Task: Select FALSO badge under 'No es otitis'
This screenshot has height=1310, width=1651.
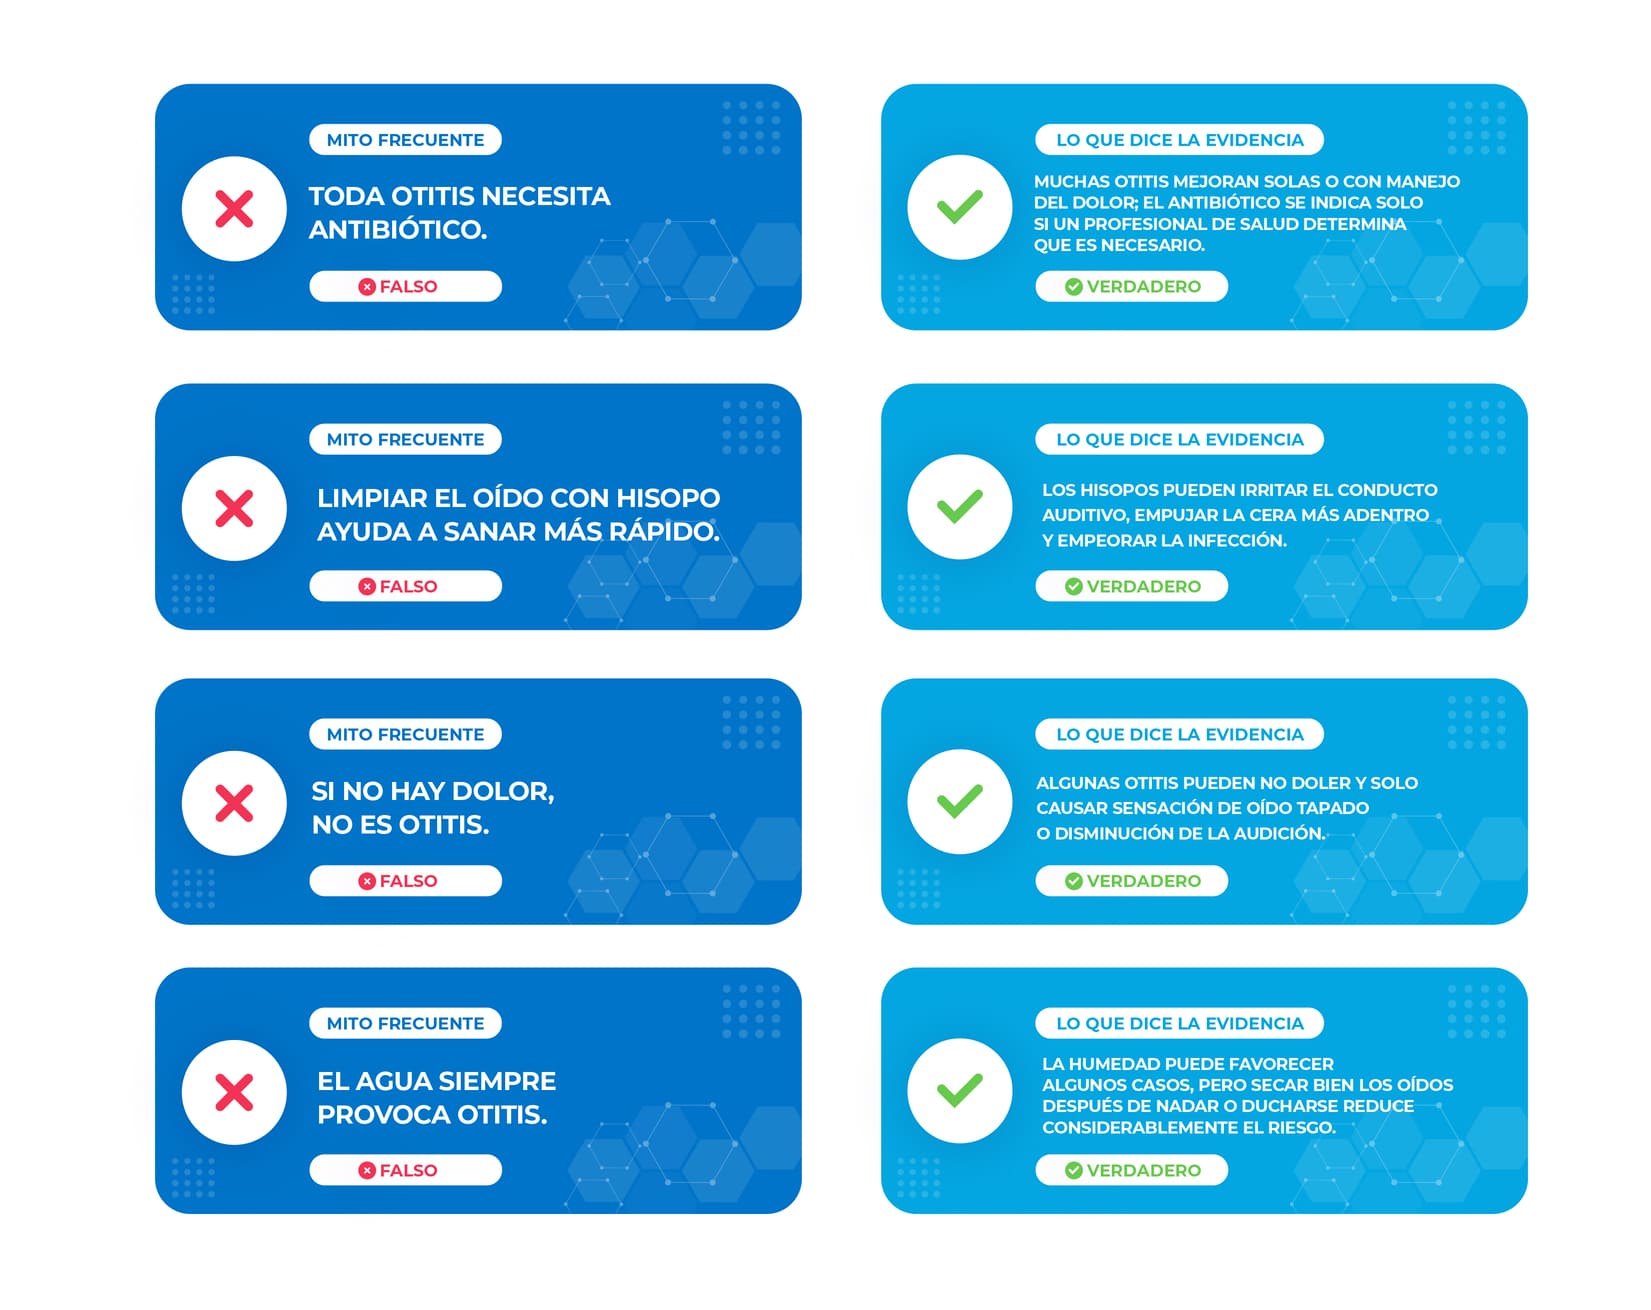Action: (405, 881)
